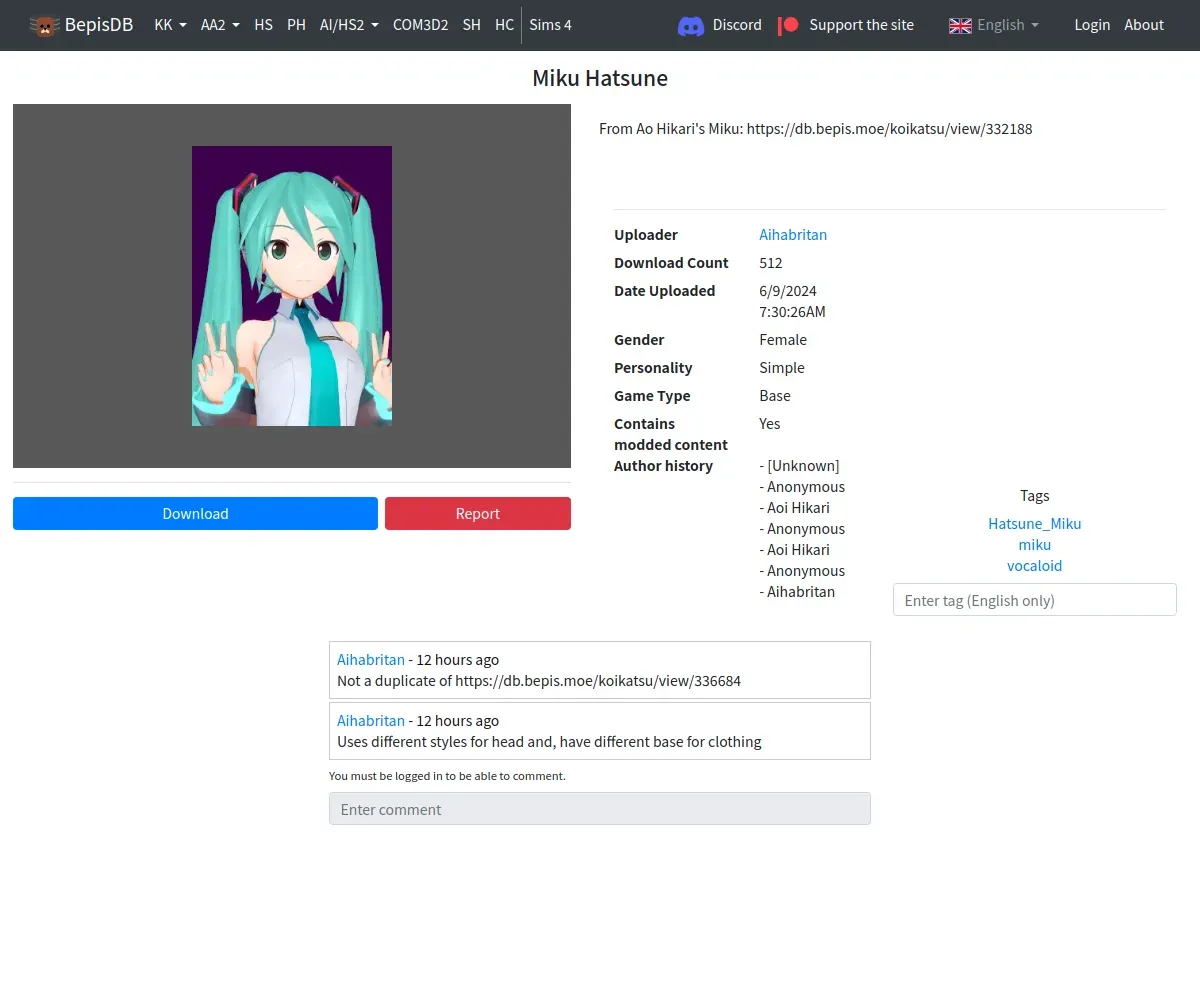Select the HS nav item
Image resolution: width=1200 pixels, height=1000 pixels.
click(x=263, y=25)
